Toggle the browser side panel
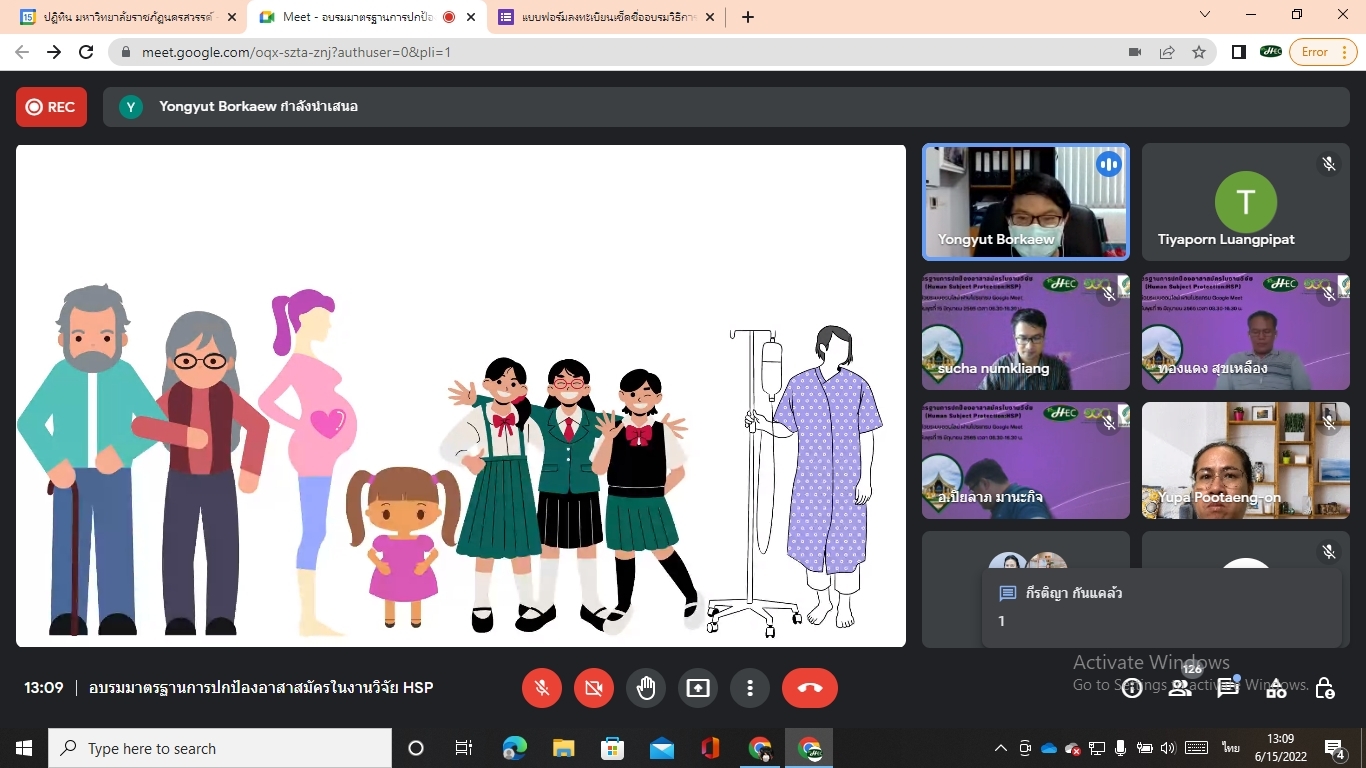 1239,52
